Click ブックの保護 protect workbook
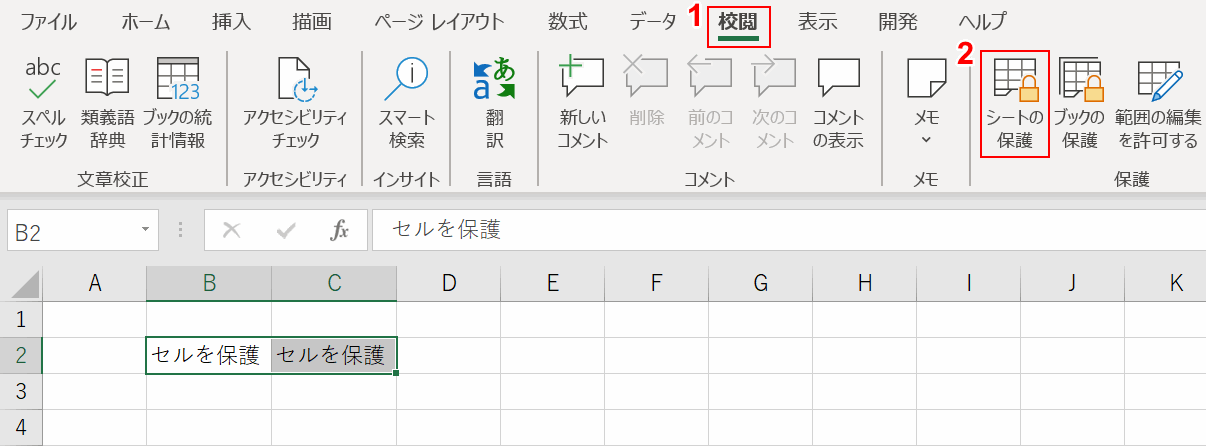 tap(1080, 103)
